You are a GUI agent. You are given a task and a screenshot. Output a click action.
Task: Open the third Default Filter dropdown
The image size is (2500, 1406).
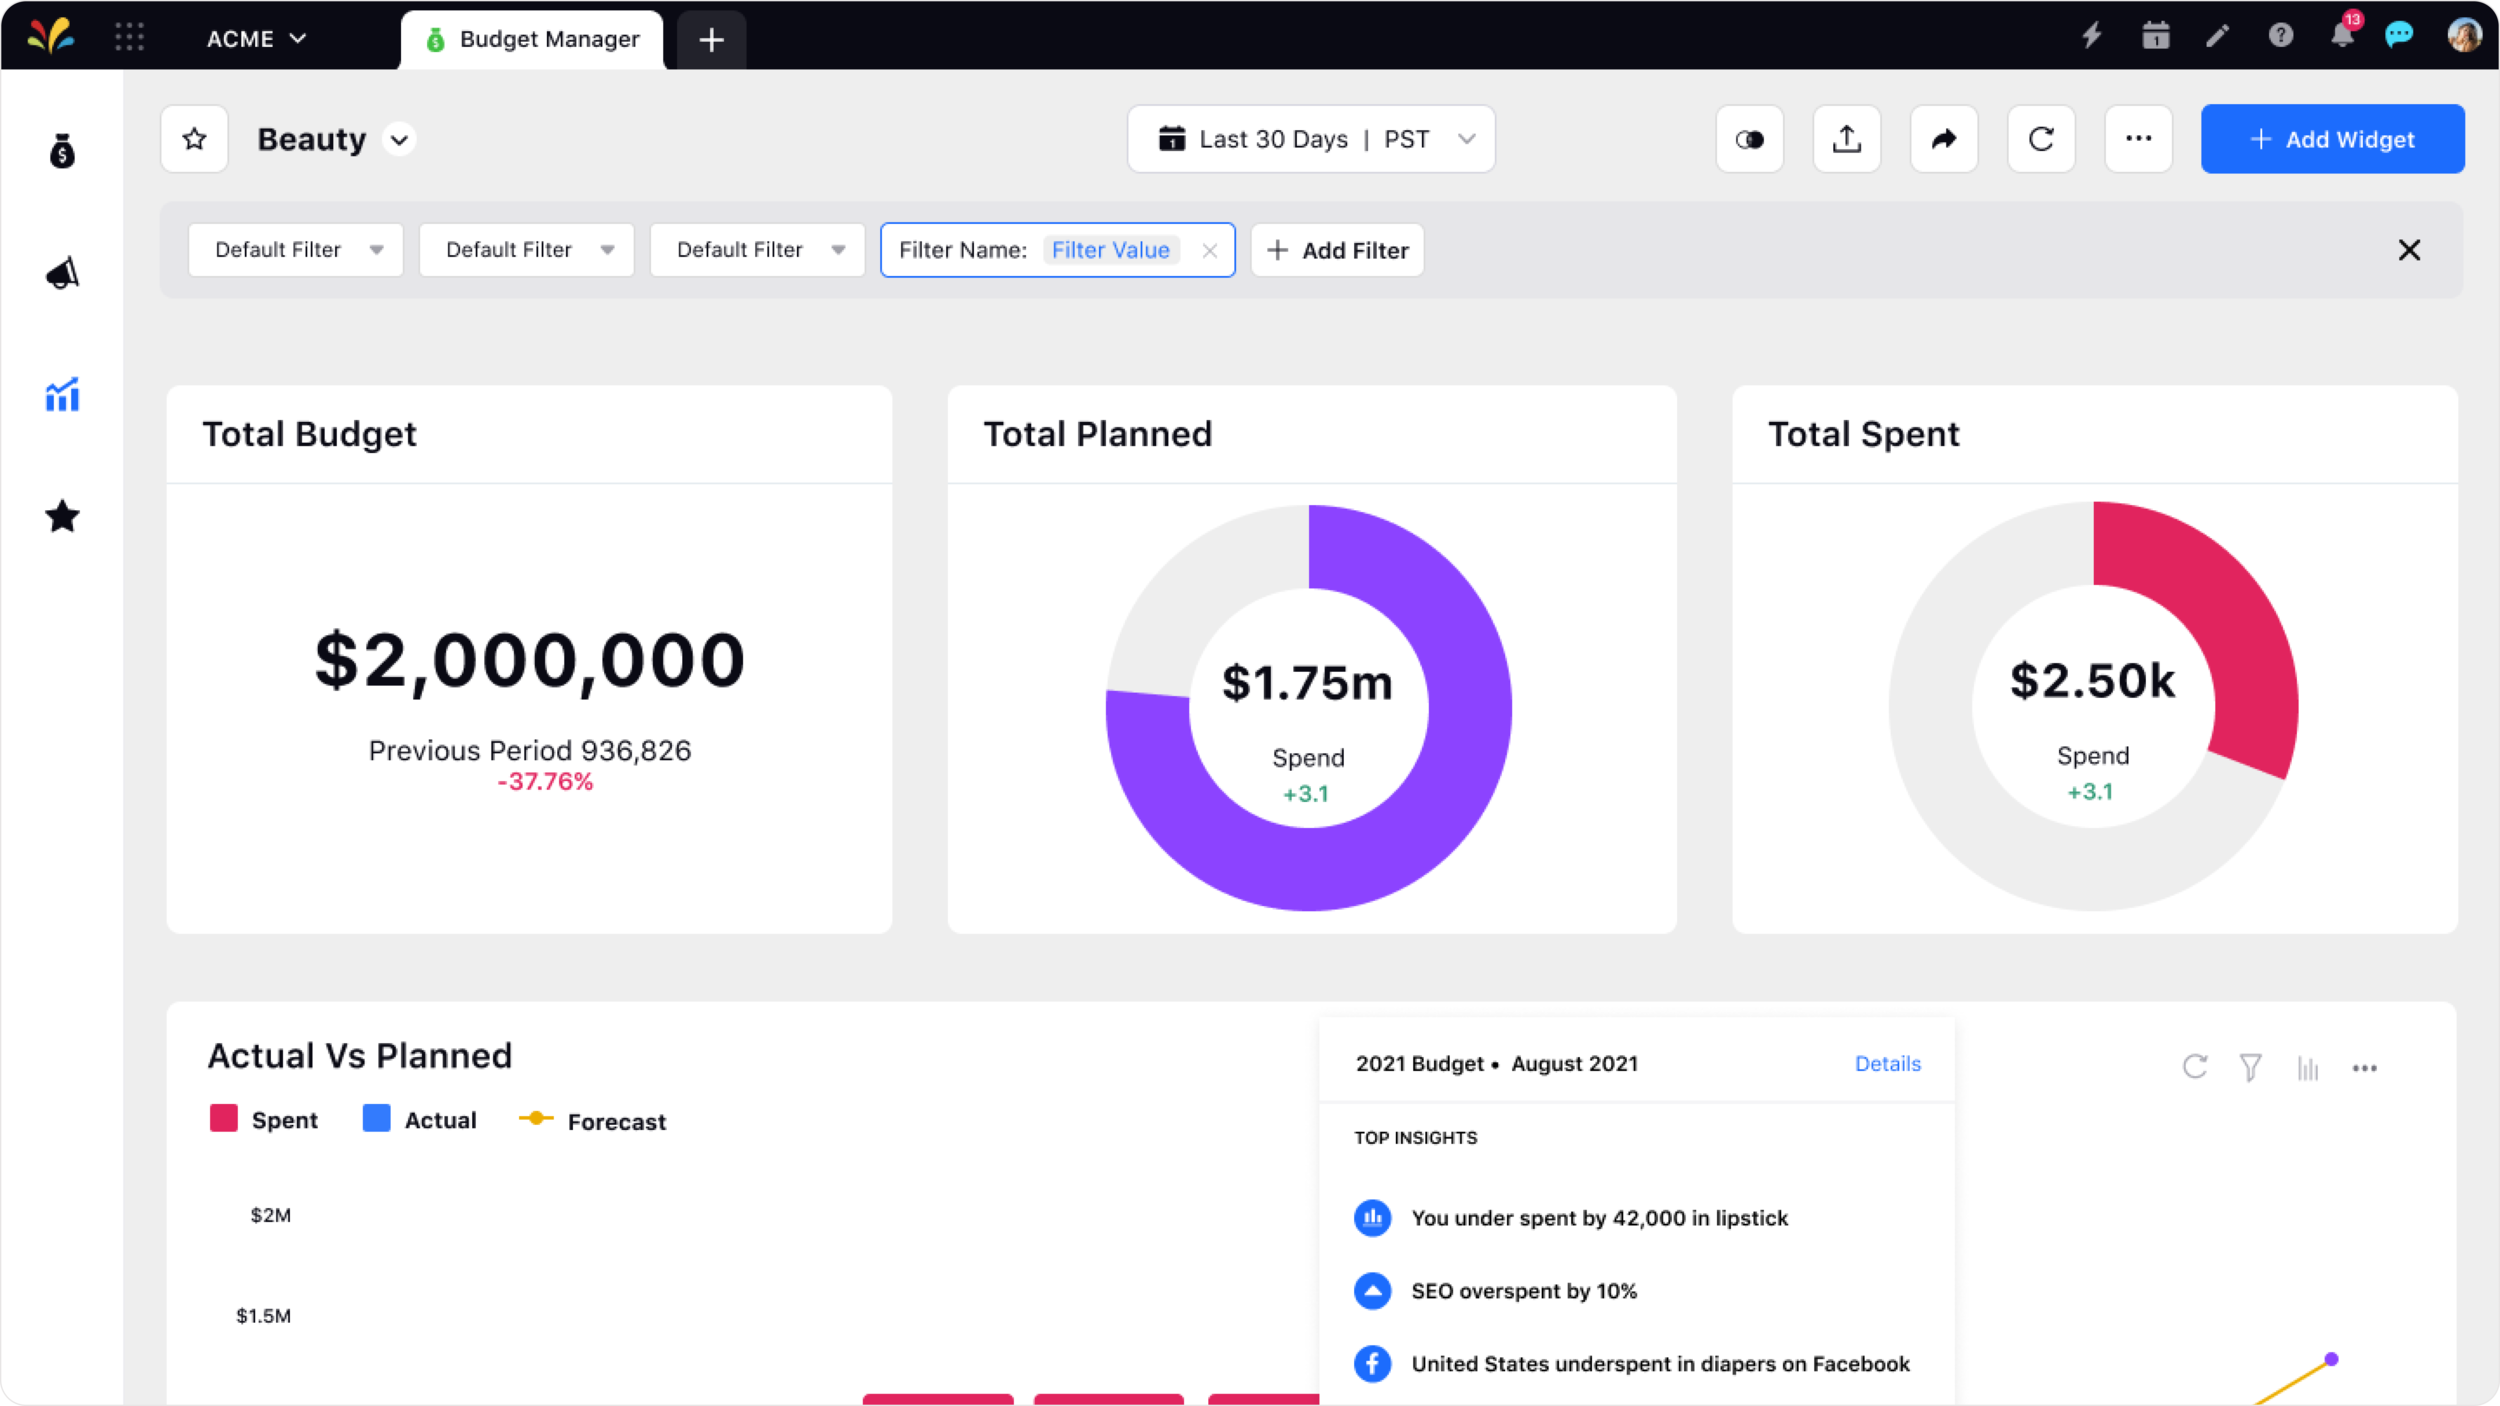point(757,250)
